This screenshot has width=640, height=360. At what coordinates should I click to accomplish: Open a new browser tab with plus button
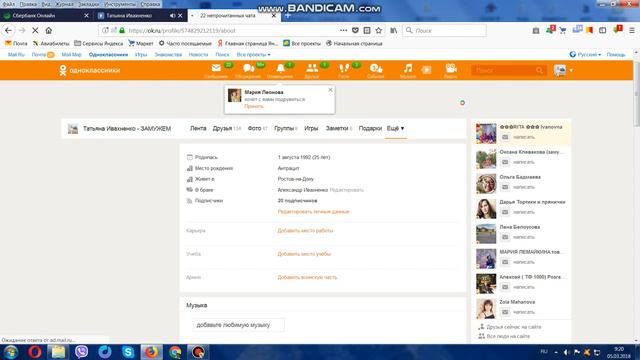click(288, 16)
